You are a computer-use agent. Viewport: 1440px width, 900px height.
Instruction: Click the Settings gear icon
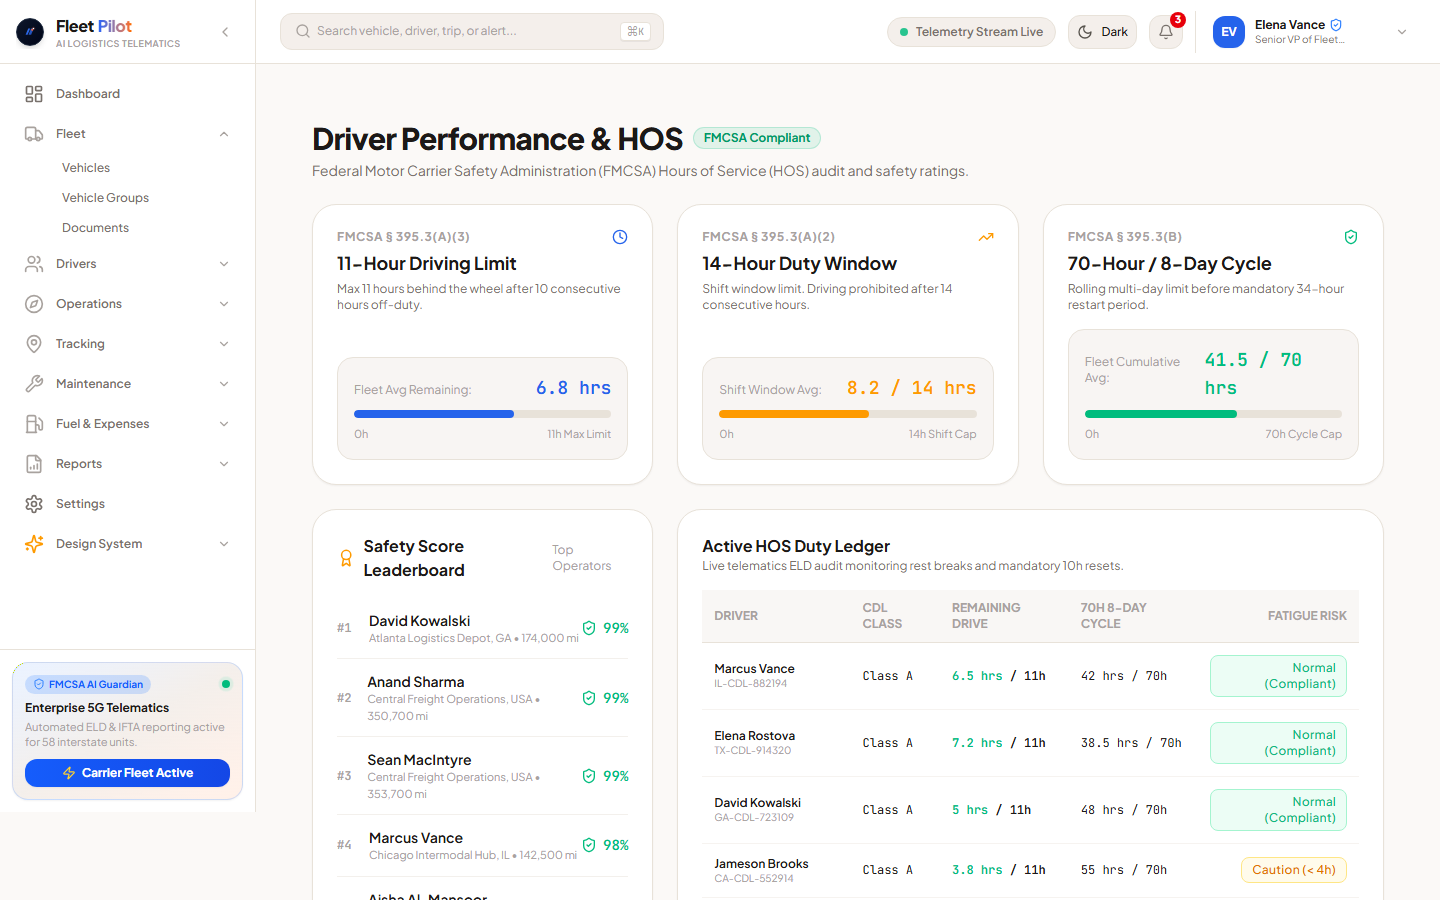click(x=34, y=504)
